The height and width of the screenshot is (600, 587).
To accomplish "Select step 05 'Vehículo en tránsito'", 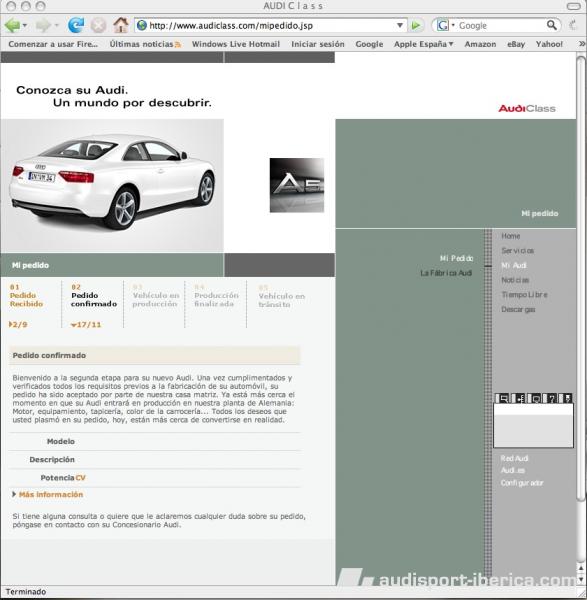I will pyautogui.click(x=281, y=296).
